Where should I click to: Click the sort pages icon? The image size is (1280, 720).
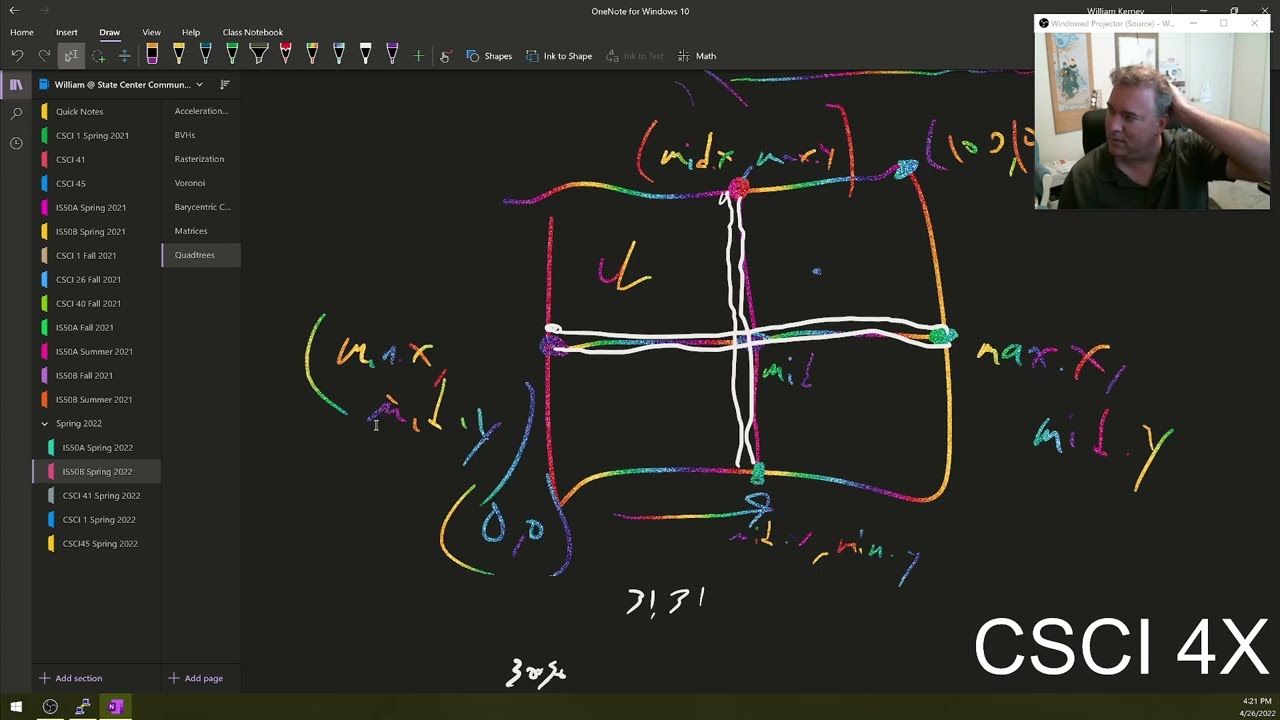coord(225,85)
